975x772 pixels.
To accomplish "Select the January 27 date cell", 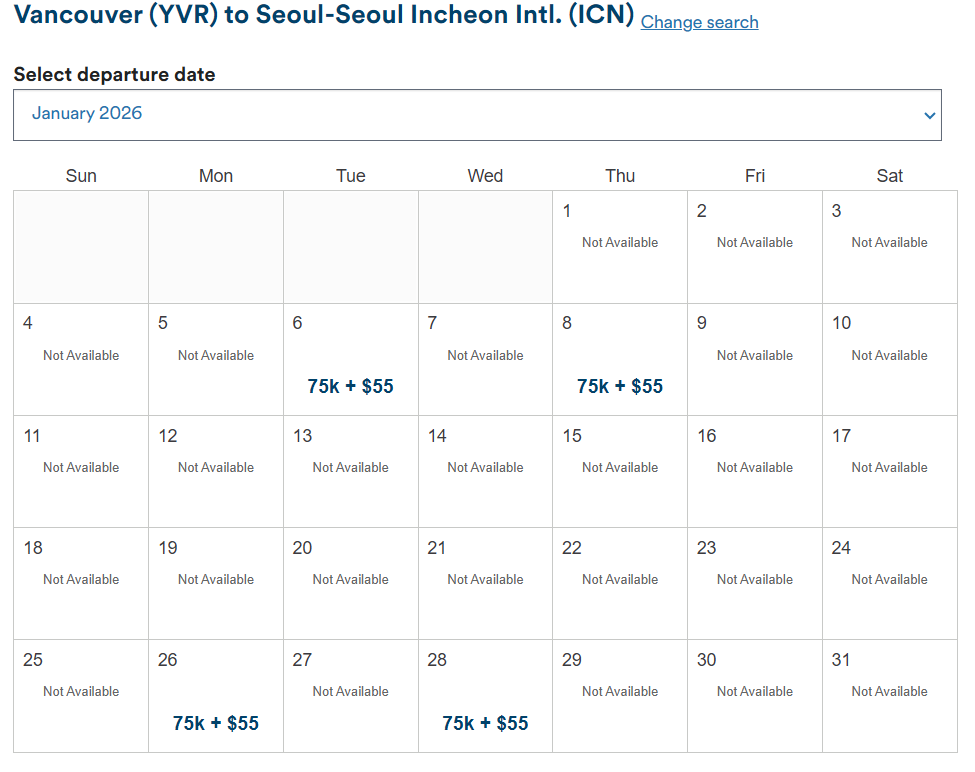I will (350, 695).
